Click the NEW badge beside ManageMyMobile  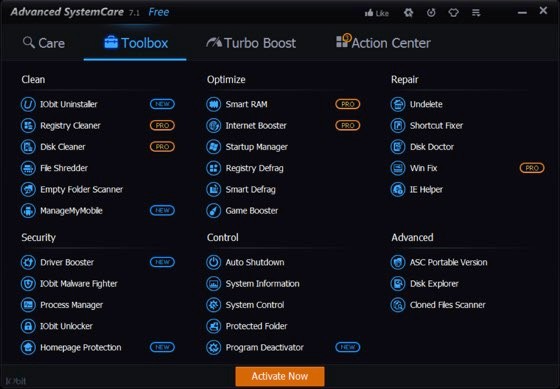click(x=162, y=211)
